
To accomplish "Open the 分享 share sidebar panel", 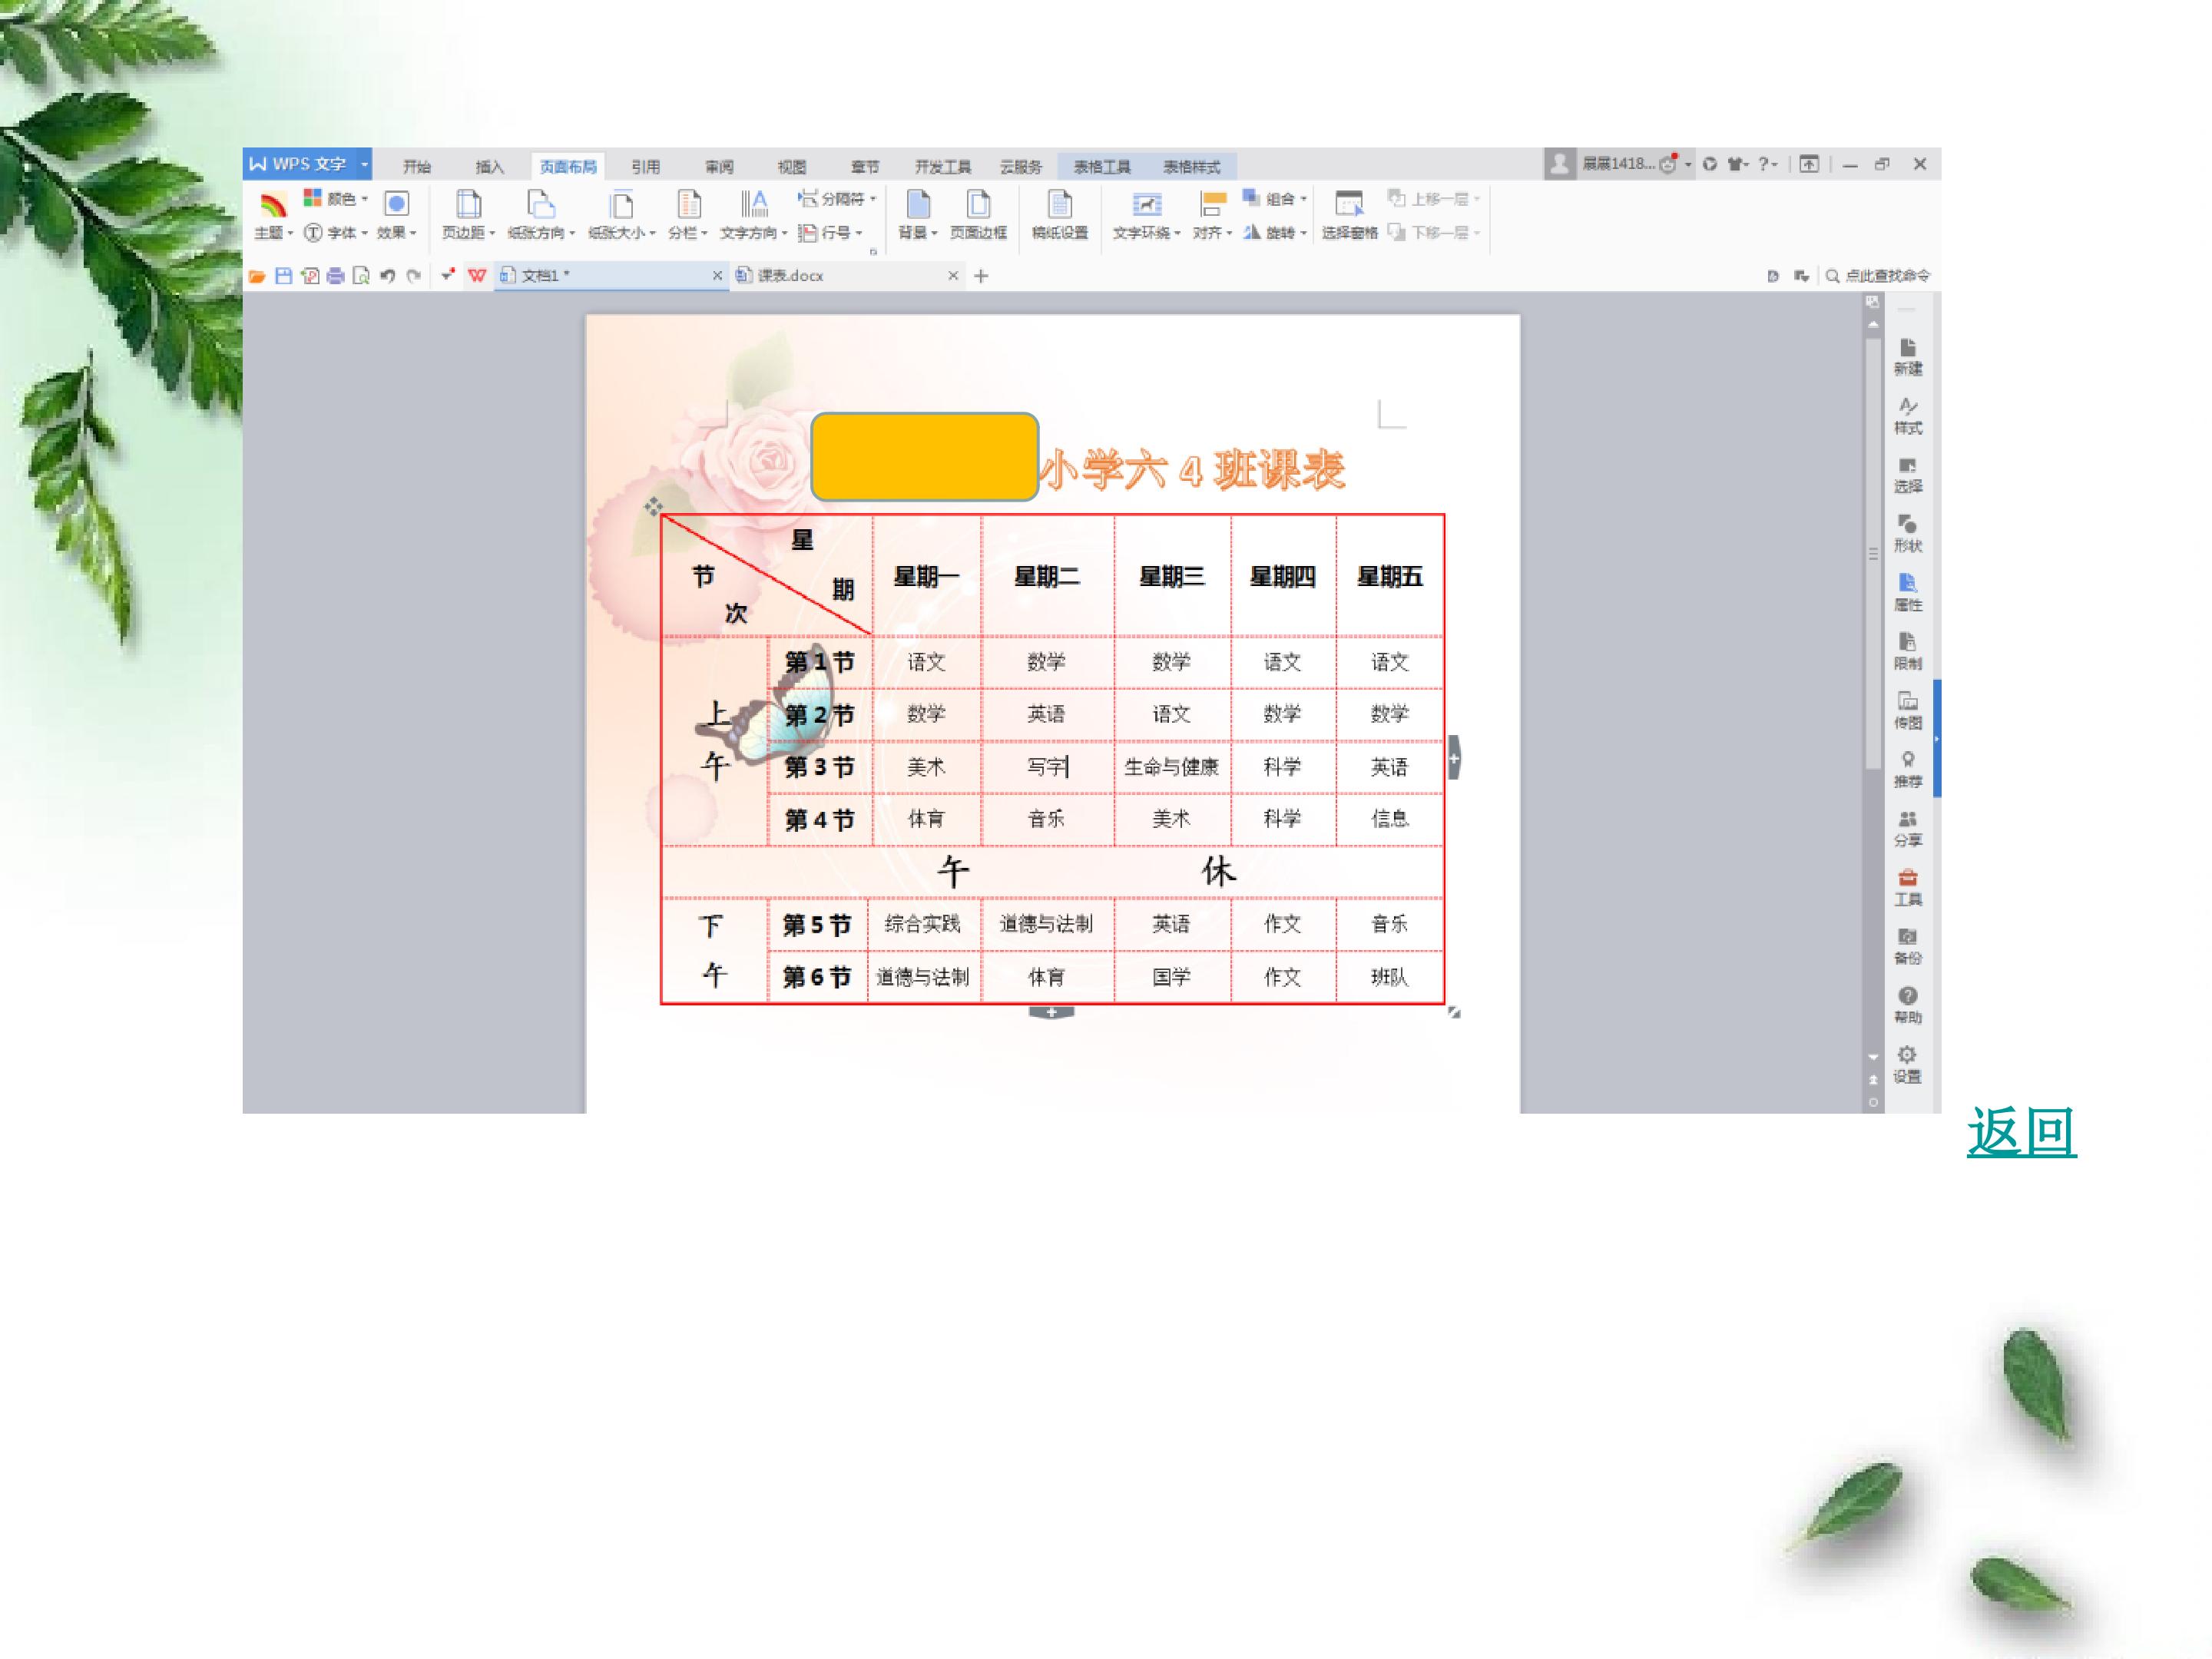I will point(1907,829).
